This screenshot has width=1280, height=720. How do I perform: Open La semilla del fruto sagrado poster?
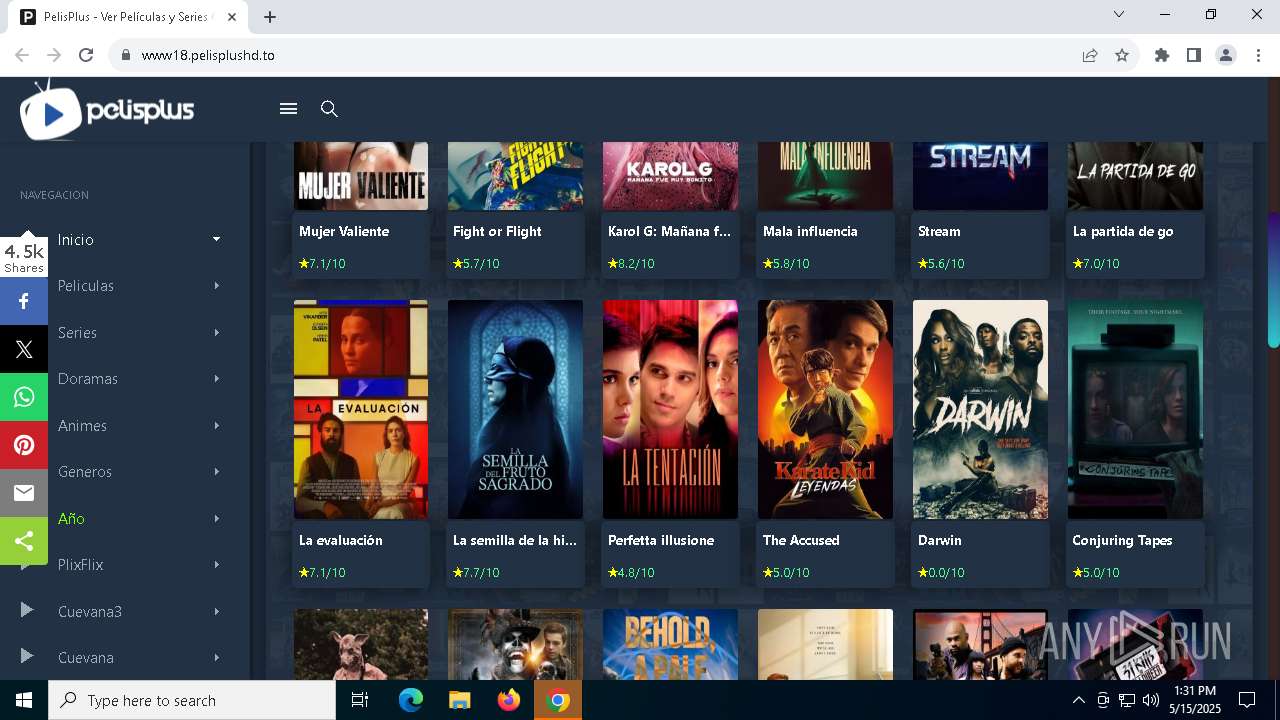tap(515, 410)
